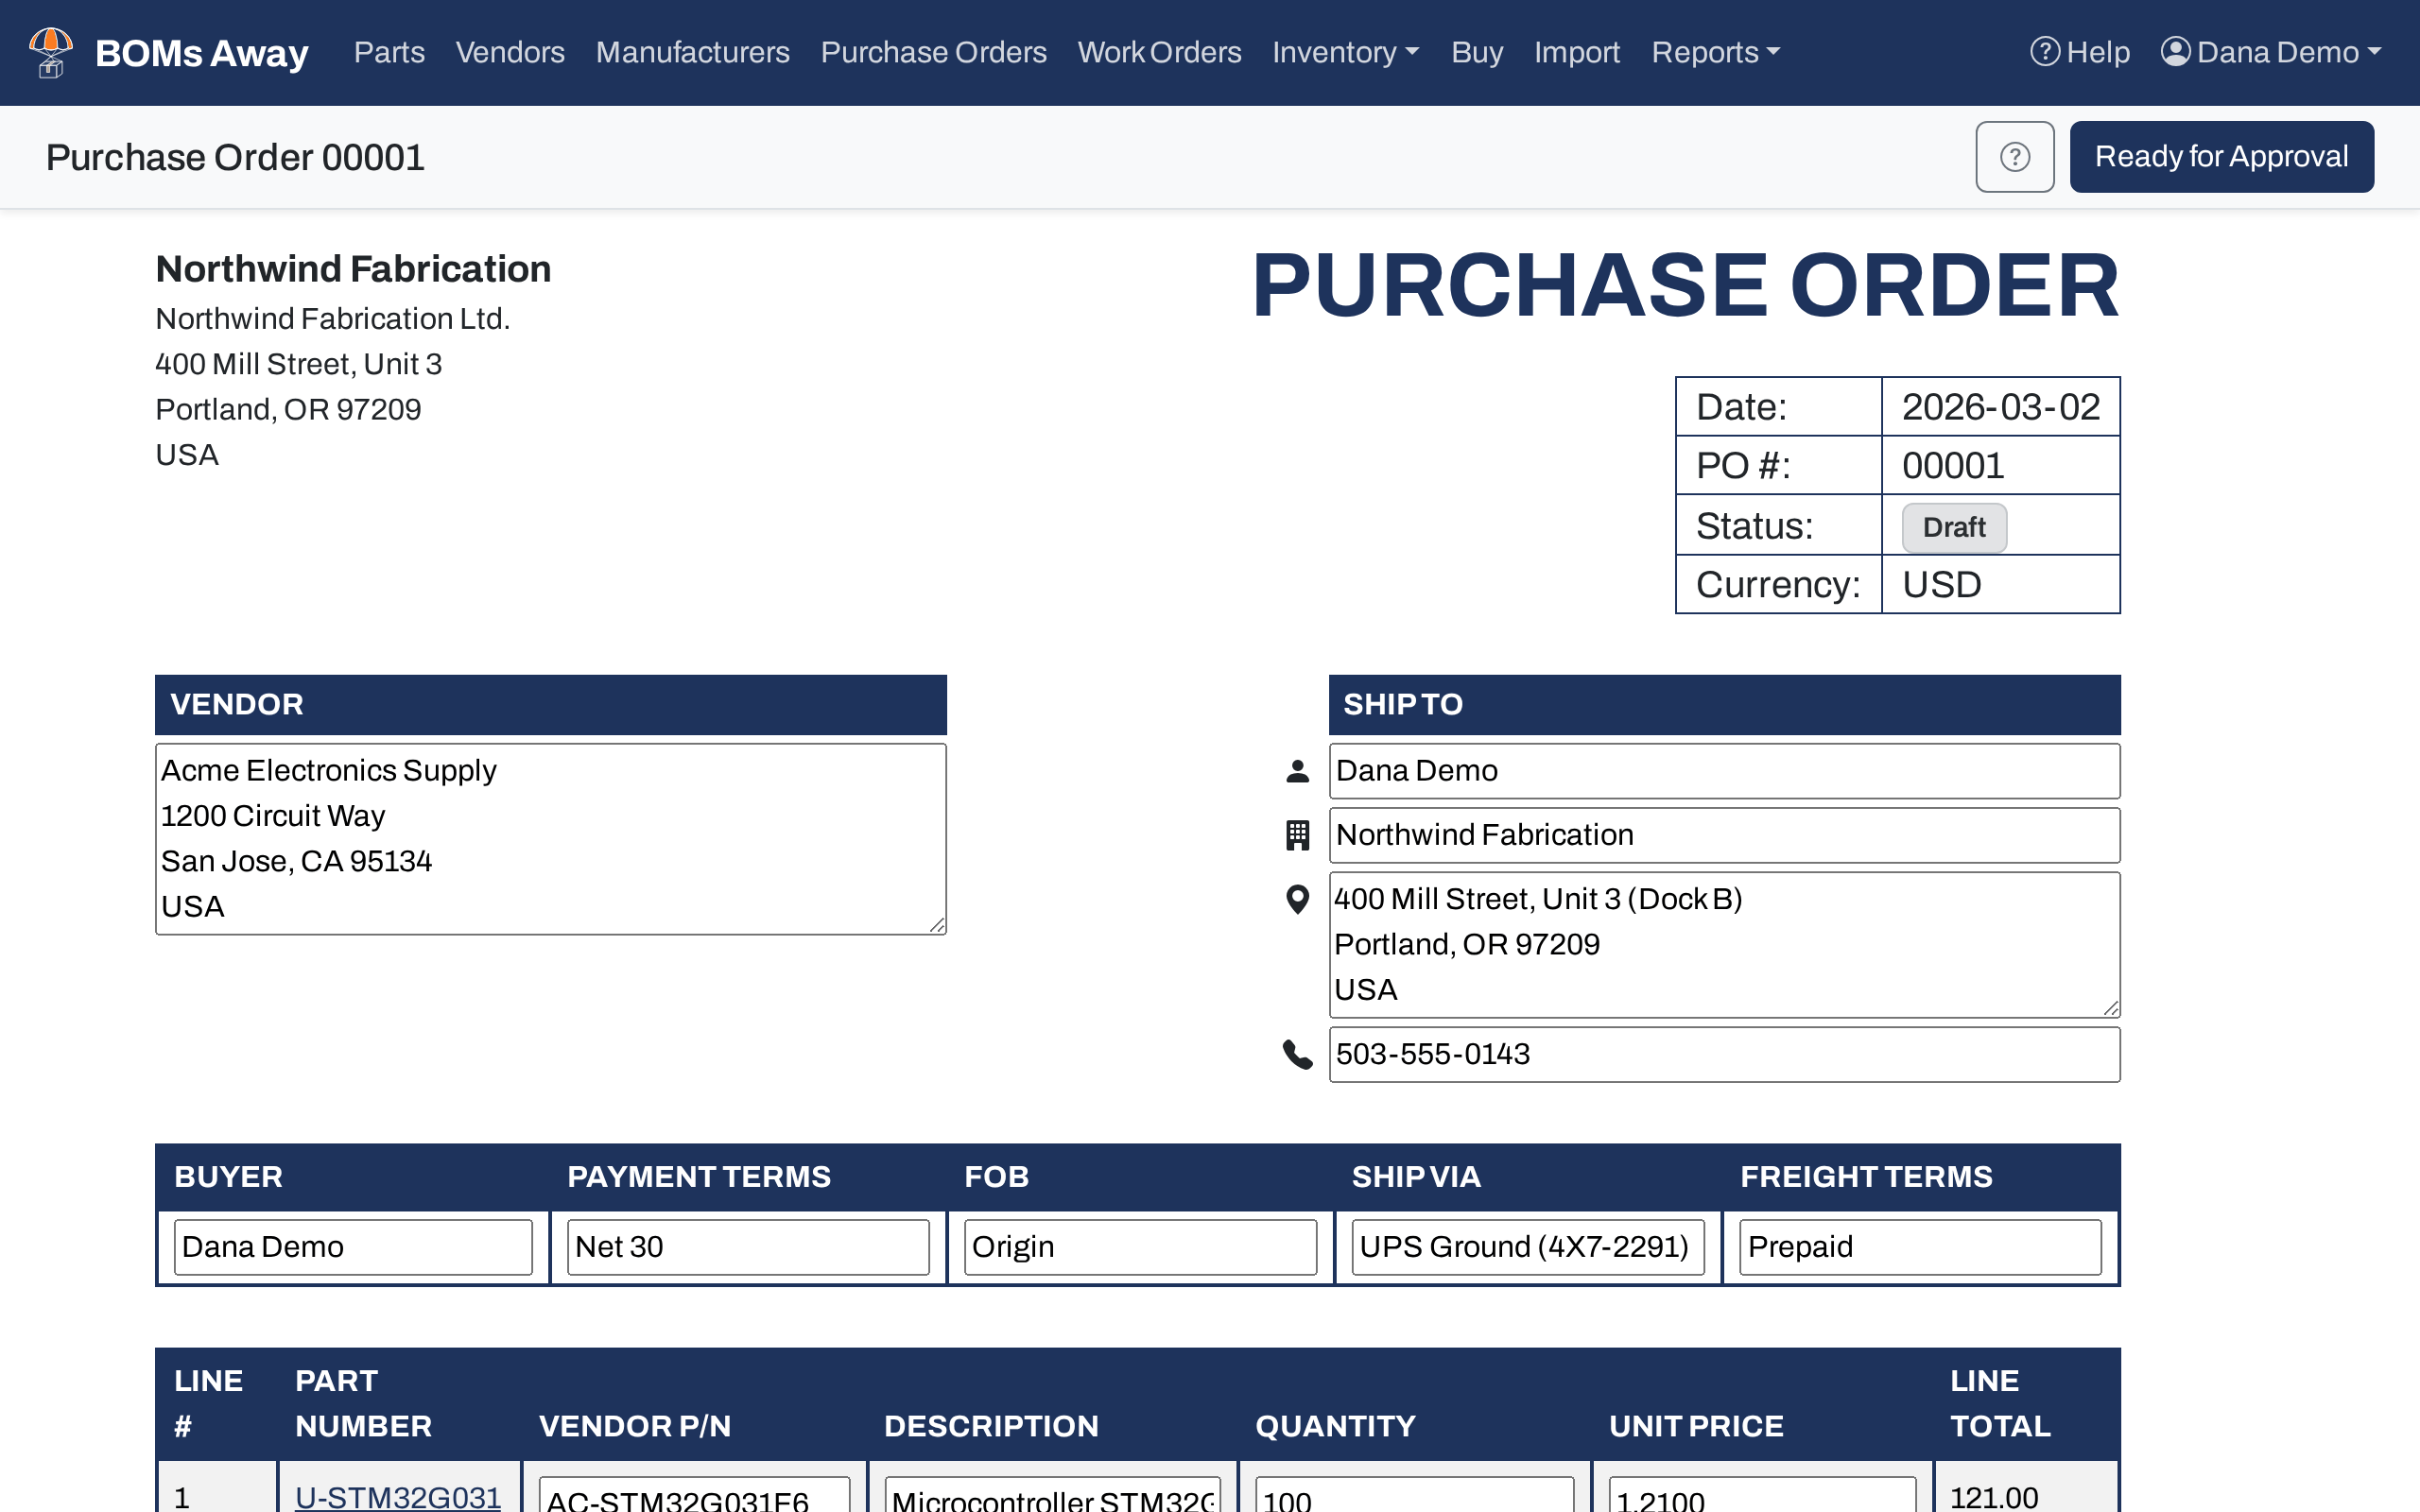Click the Ready for Approval button
Image resolution: width=2420 pixels, height=1512 pixels.
(2221, 157)
